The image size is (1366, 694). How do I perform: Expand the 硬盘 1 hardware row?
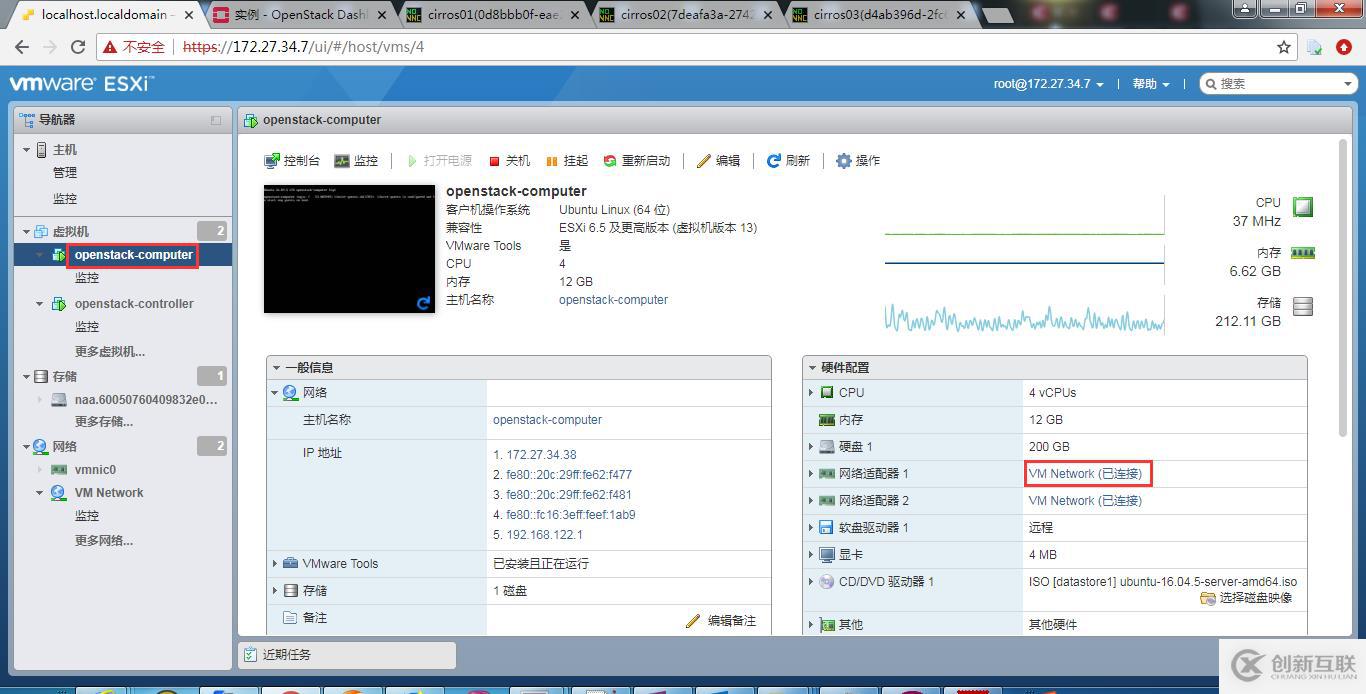pyautogui.click(x=811, y=447)
